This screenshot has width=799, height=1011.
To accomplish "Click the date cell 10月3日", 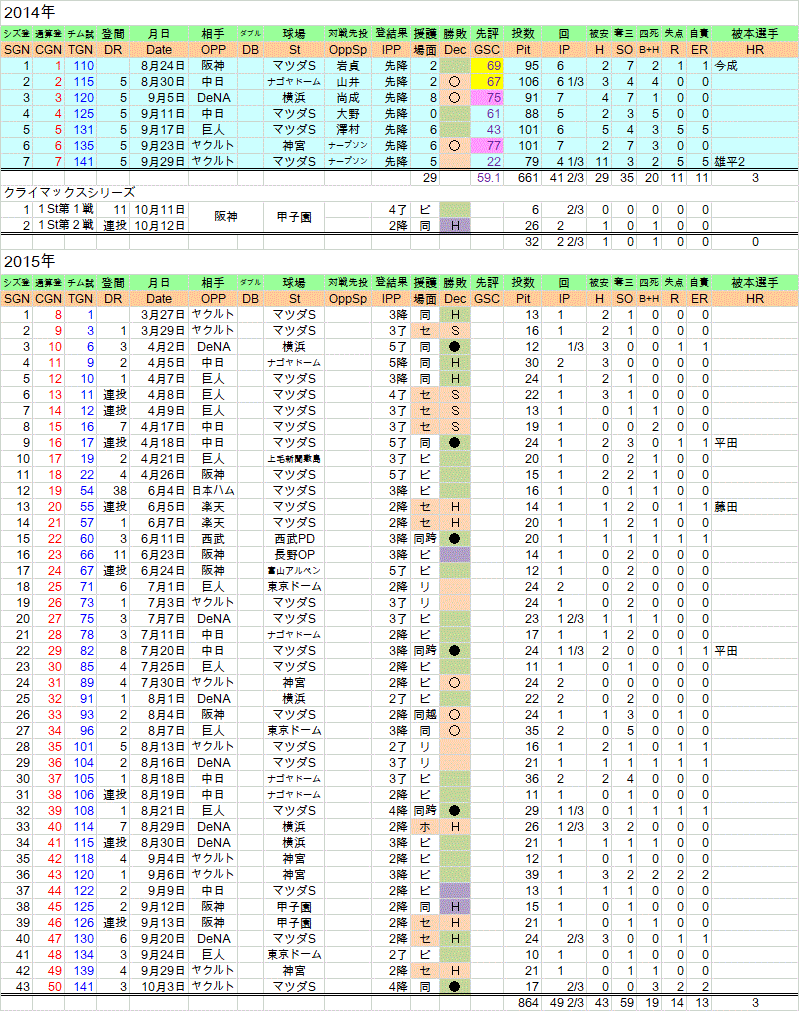I will [x=159, y=986].
